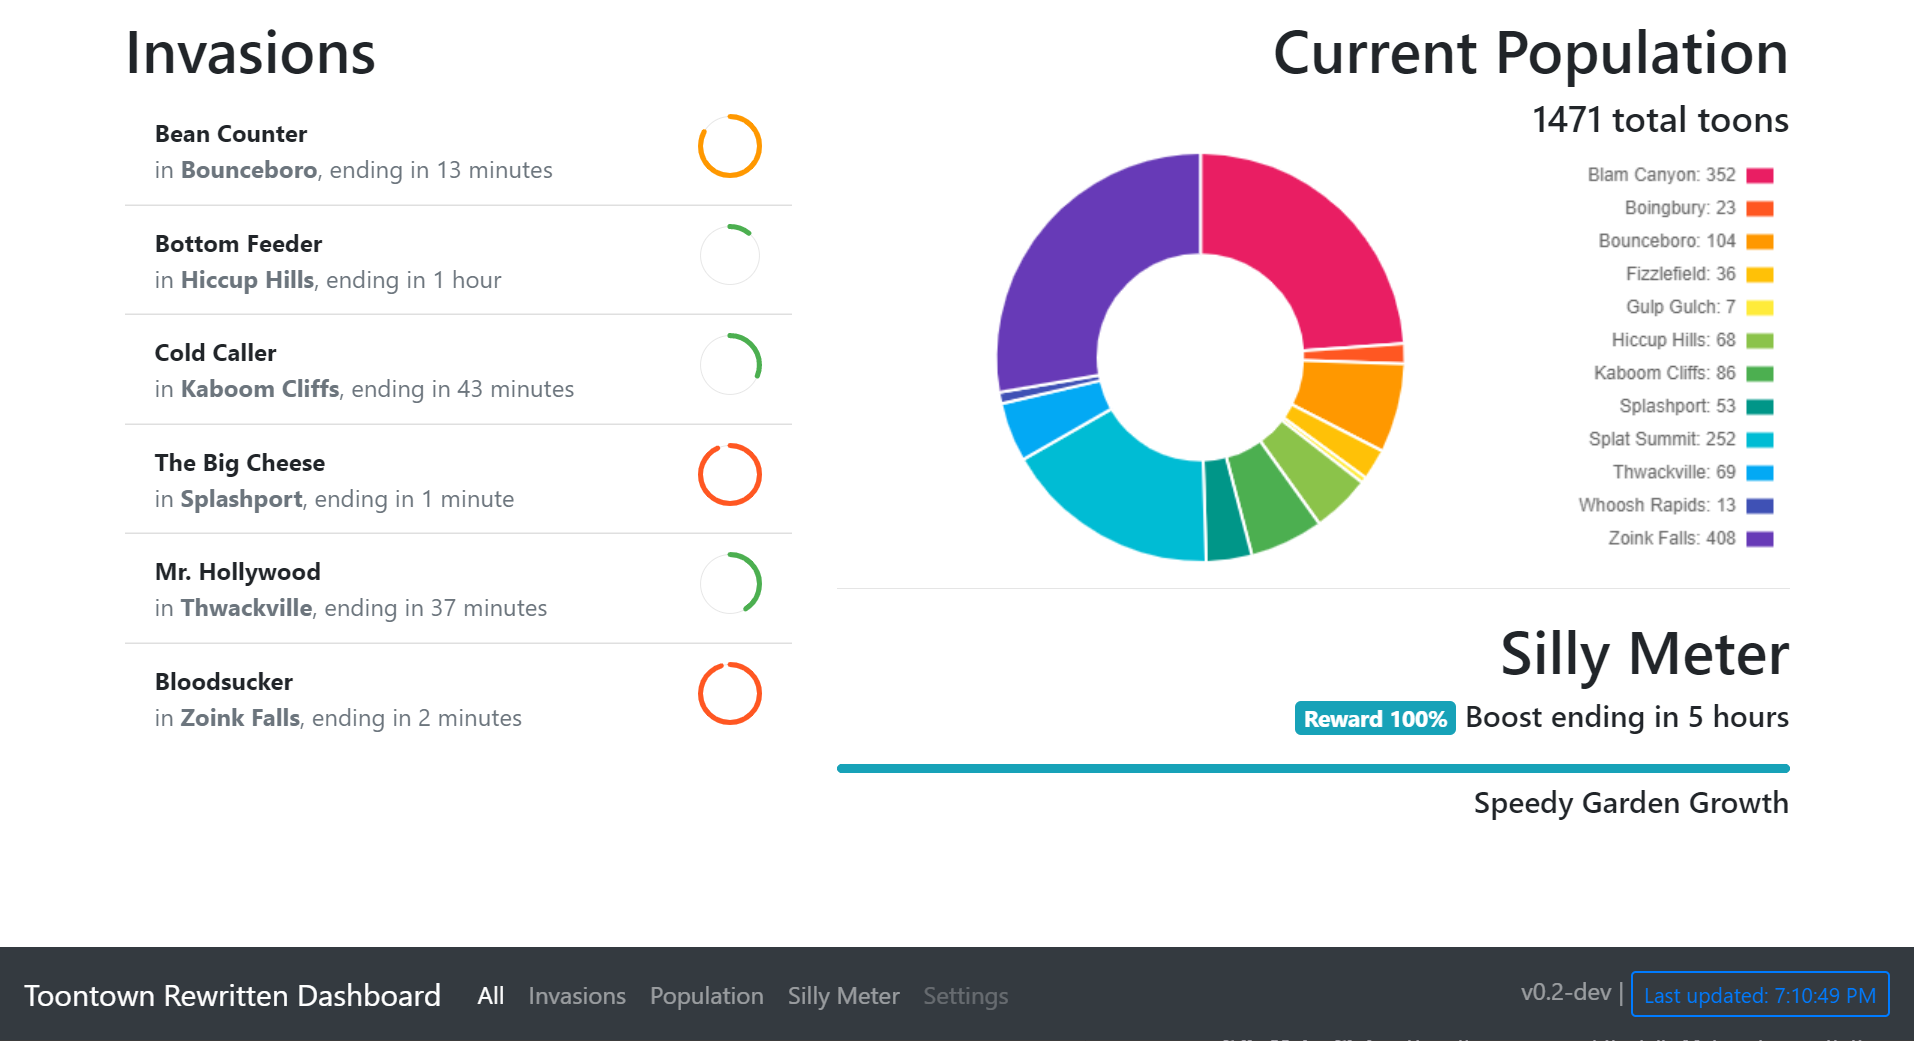1914x1041 pixels.
Task: Click the Bottom Feeder invasion progress ring
Action: 730,255
